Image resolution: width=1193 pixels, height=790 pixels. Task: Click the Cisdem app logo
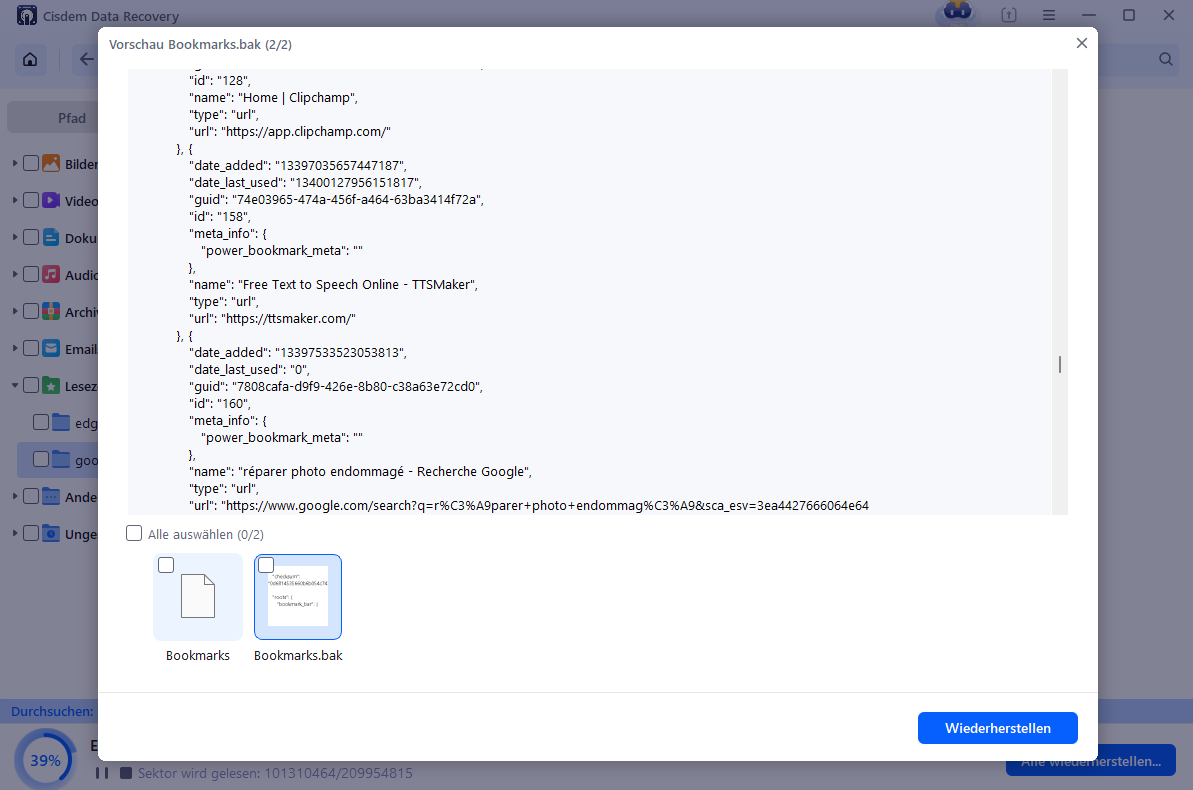(27, 15)
